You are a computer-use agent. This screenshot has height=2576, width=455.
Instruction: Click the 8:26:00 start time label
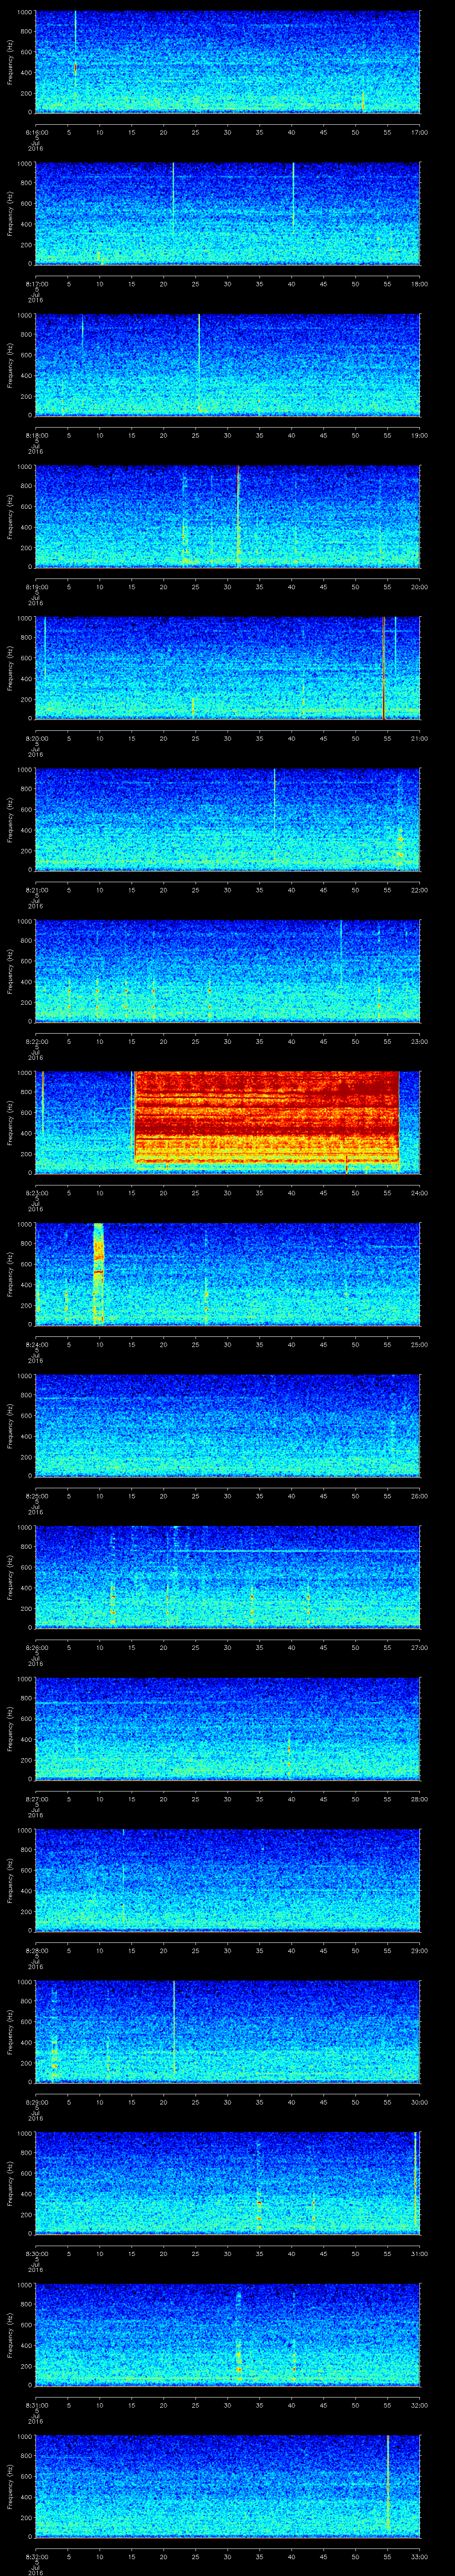tap(36, 1648)
